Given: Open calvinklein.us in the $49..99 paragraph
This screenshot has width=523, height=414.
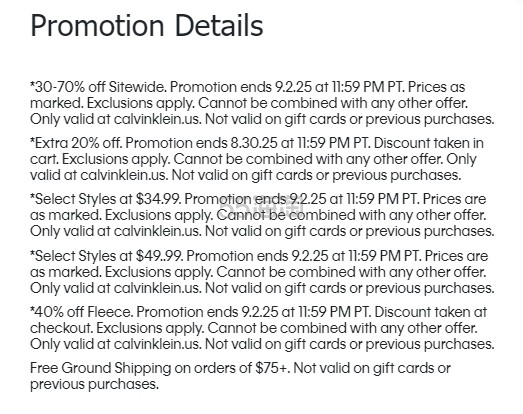Looking at the screenshot, I should point(157,288).
